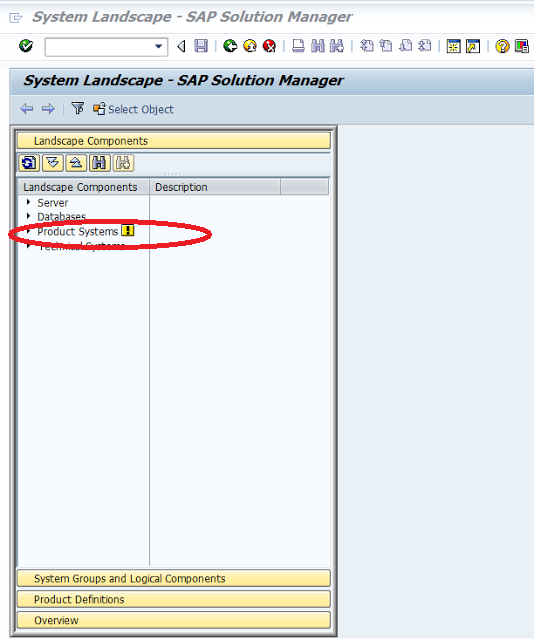Click the yellow Exit icon

[x=250, y=46]
